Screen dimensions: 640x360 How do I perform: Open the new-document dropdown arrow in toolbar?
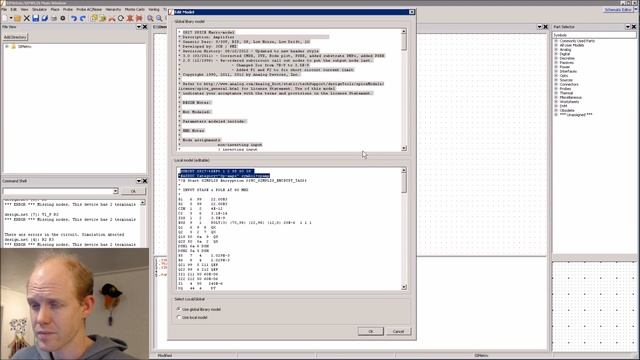[11, 18]
